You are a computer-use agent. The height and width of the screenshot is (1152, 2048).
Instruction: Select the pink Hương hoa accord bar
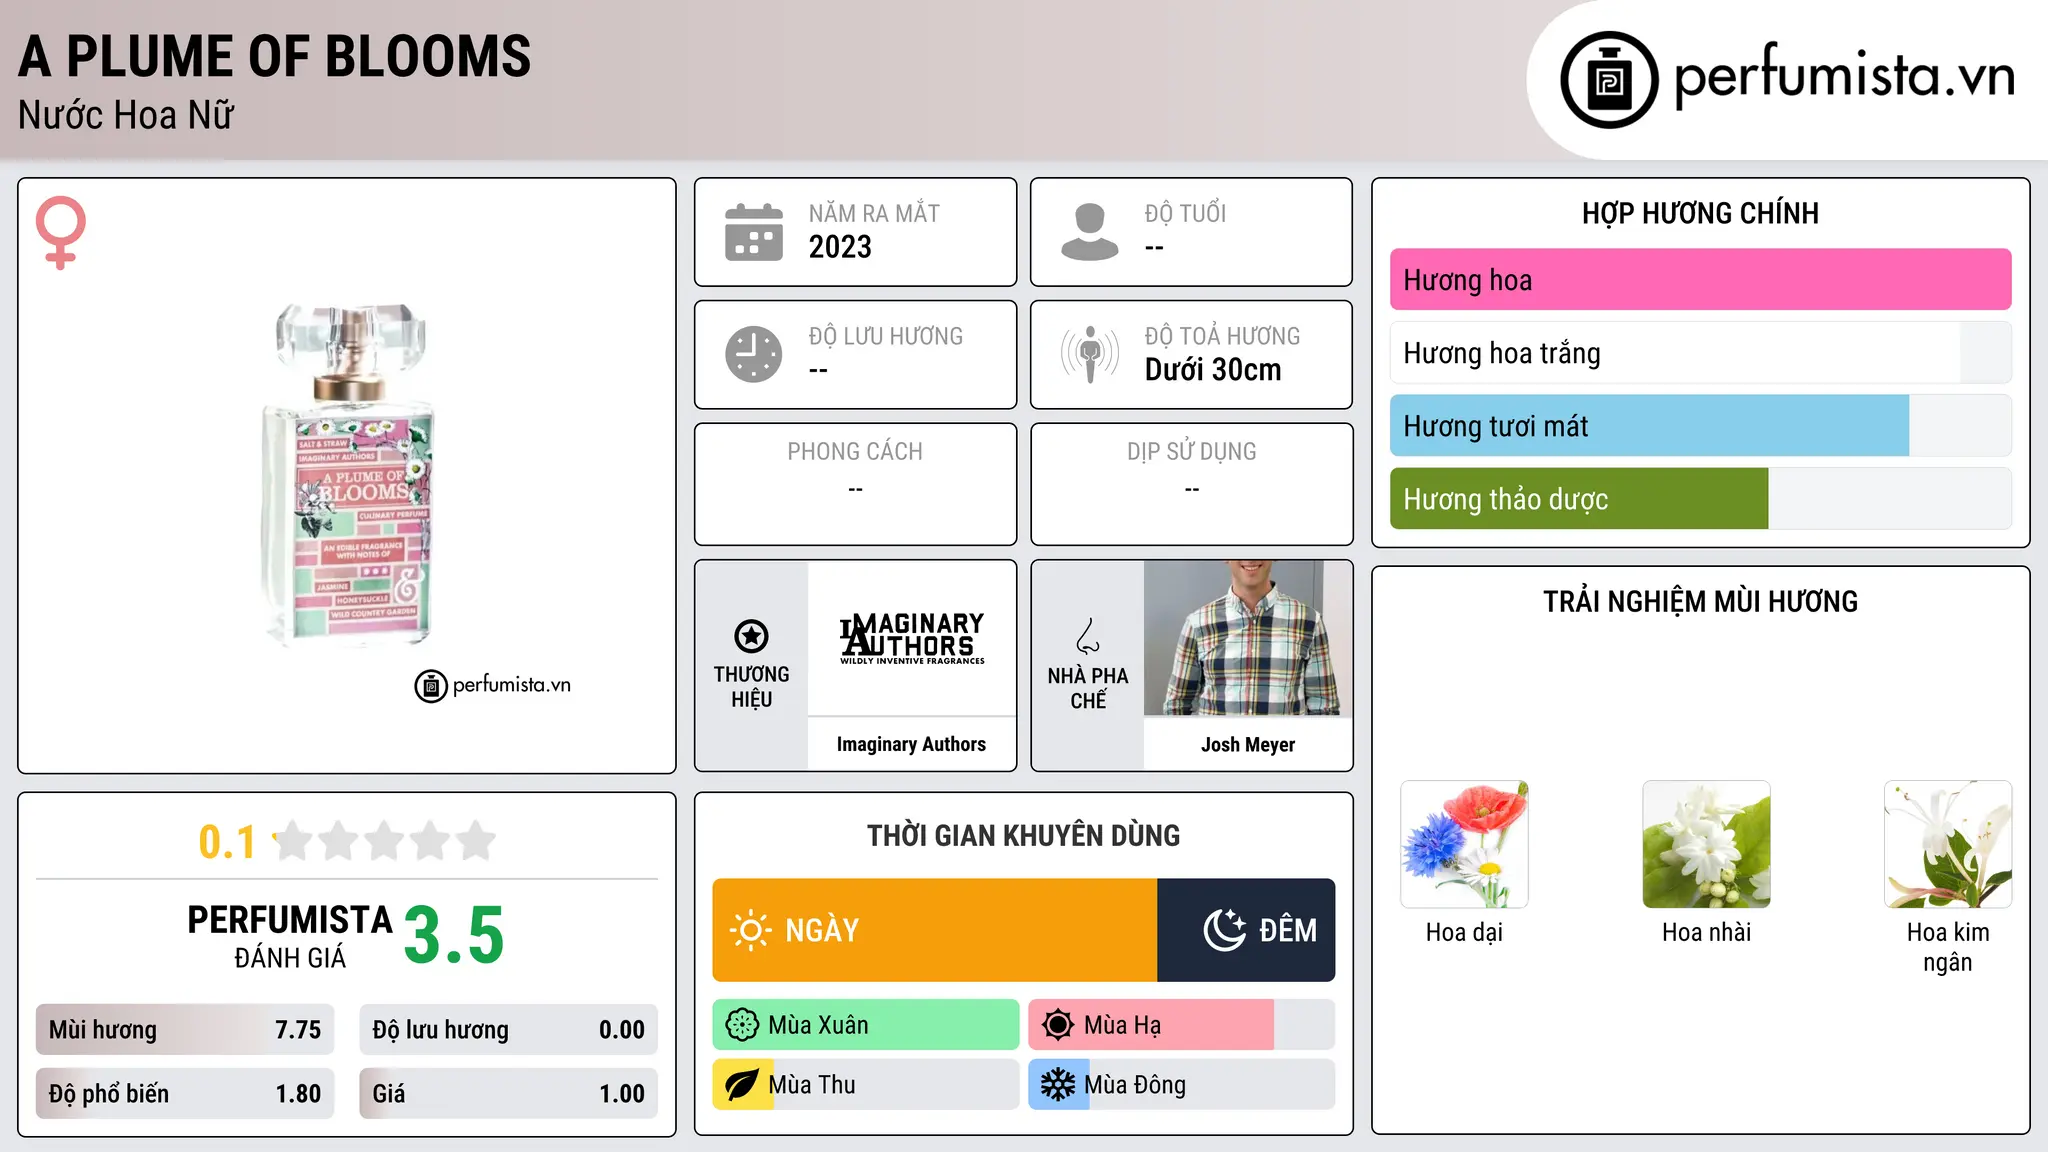(1700, 280)
